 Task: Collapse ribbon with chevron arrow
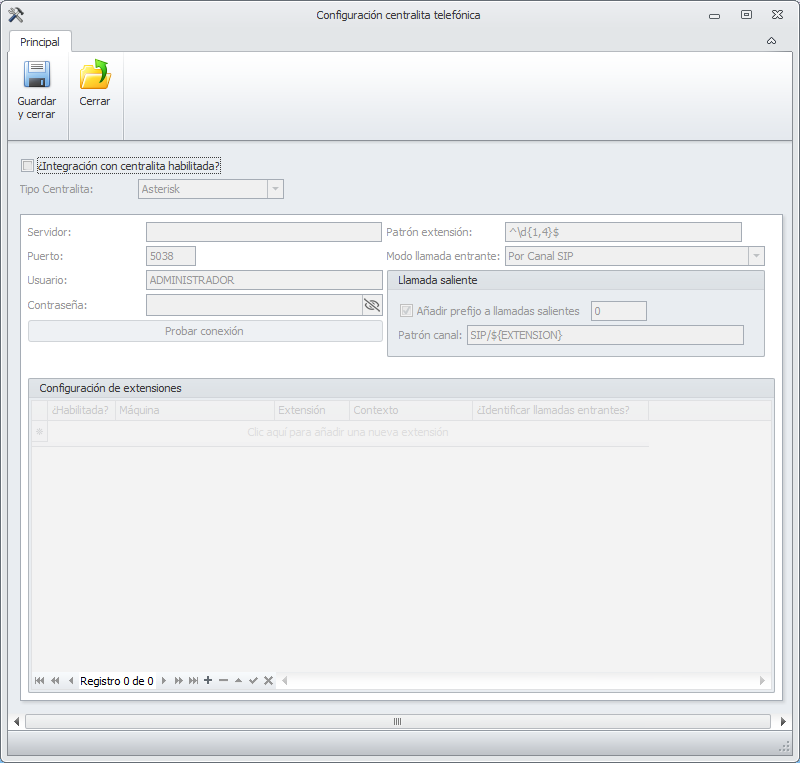pos(771,41)
